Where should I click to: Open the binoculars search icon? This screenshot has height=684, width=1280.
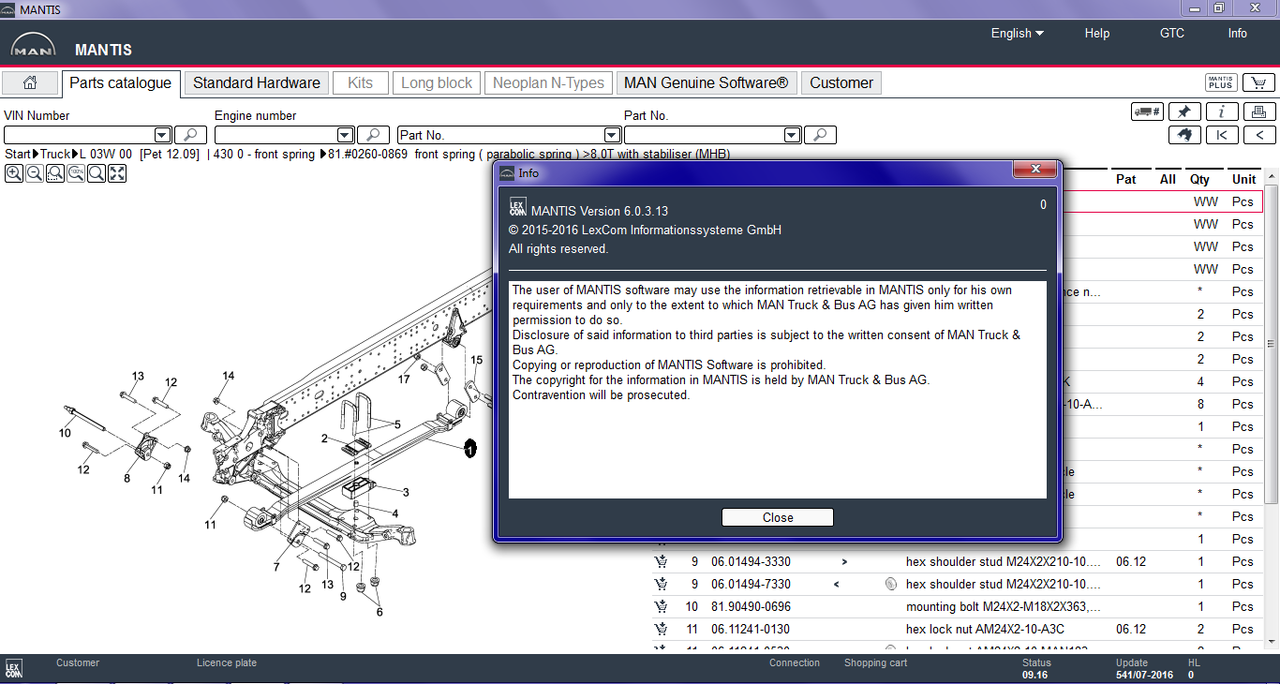click(x=1185, y=135)
